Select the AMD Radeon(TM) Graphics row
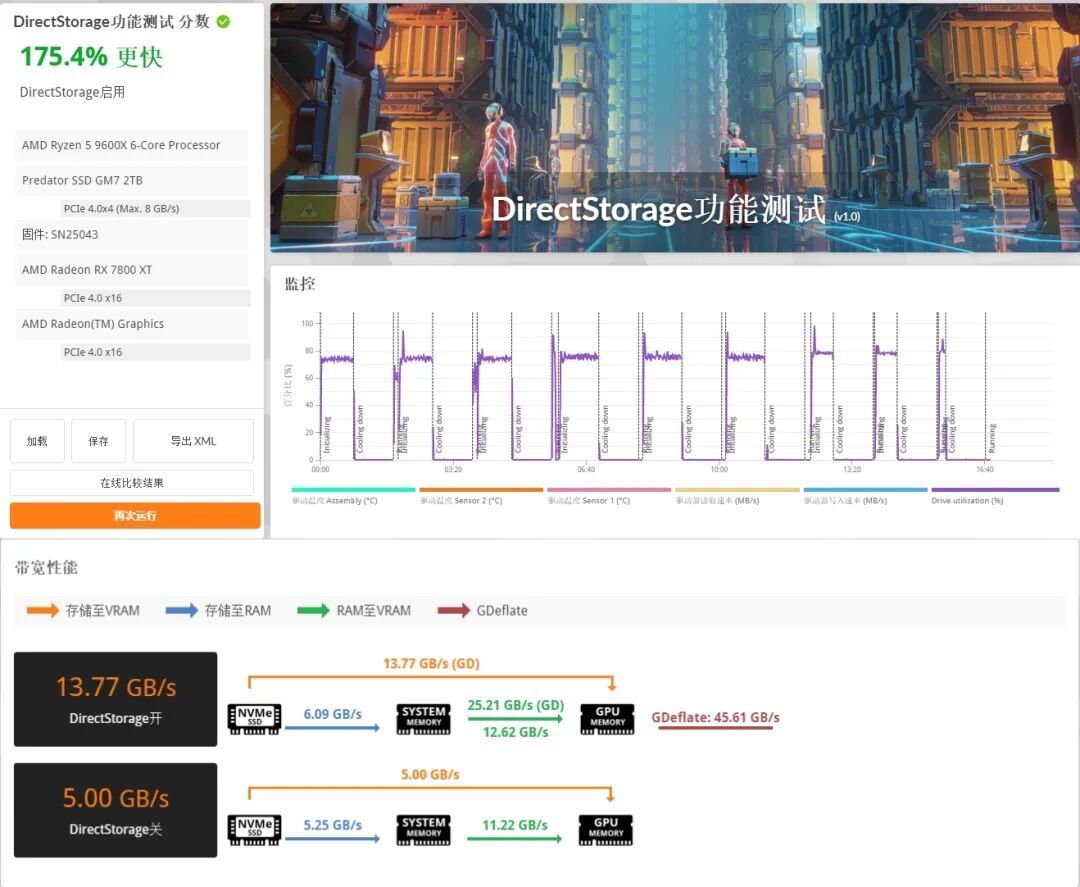This screenshot has height=887, width=1080. (x=132, y=324)
